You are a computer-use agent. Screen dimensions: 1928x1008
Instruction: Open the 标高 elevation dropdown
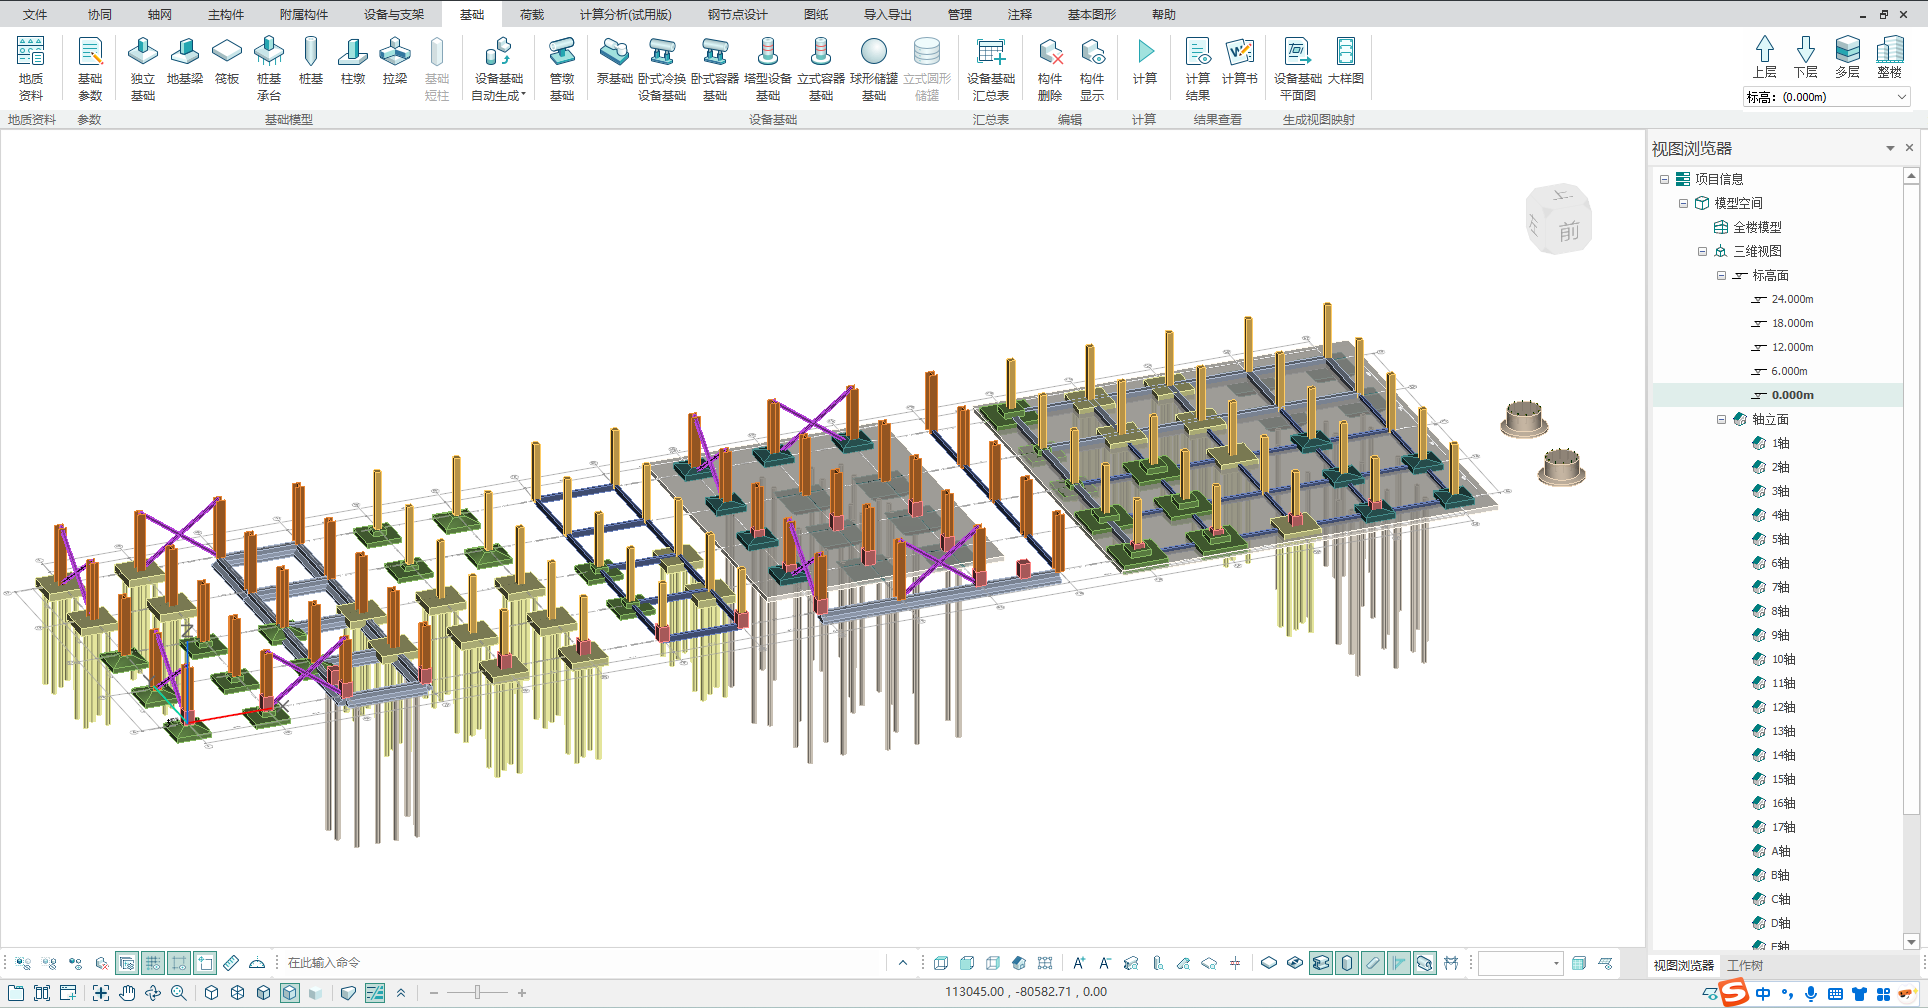coord(1901,97)
